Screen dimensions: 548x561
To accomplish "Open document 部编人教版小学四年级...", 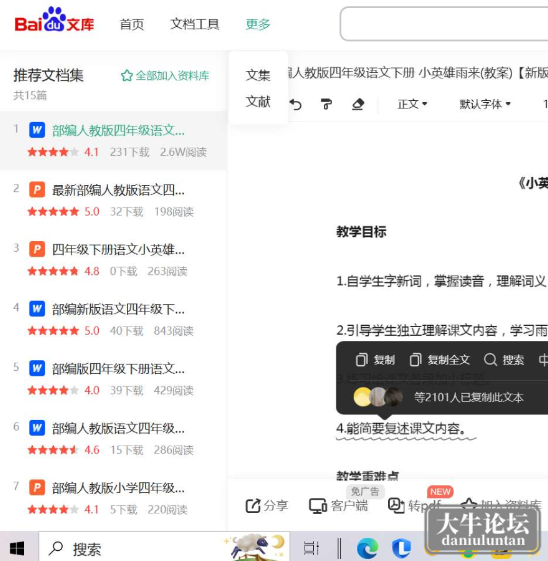I will (118, 487).
